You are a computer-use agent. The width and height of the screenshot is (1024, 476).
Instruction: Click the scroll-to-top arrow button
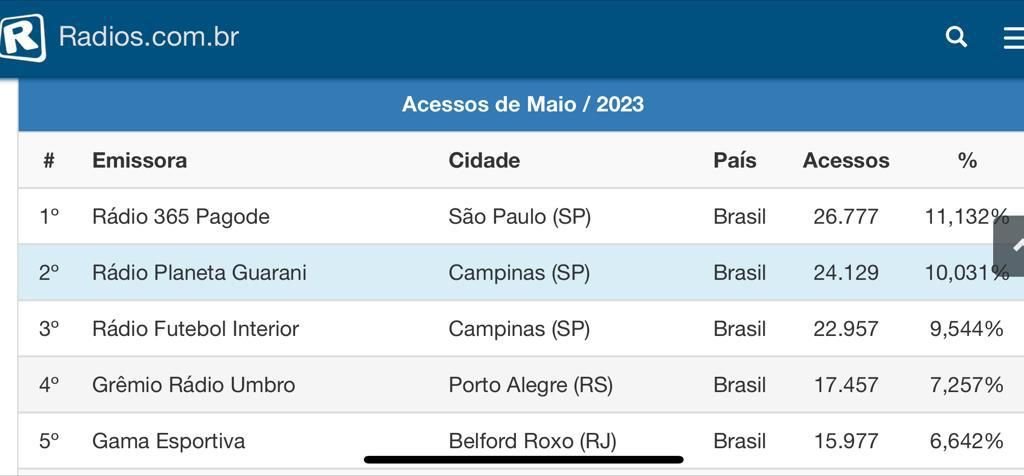[1010, 246]
